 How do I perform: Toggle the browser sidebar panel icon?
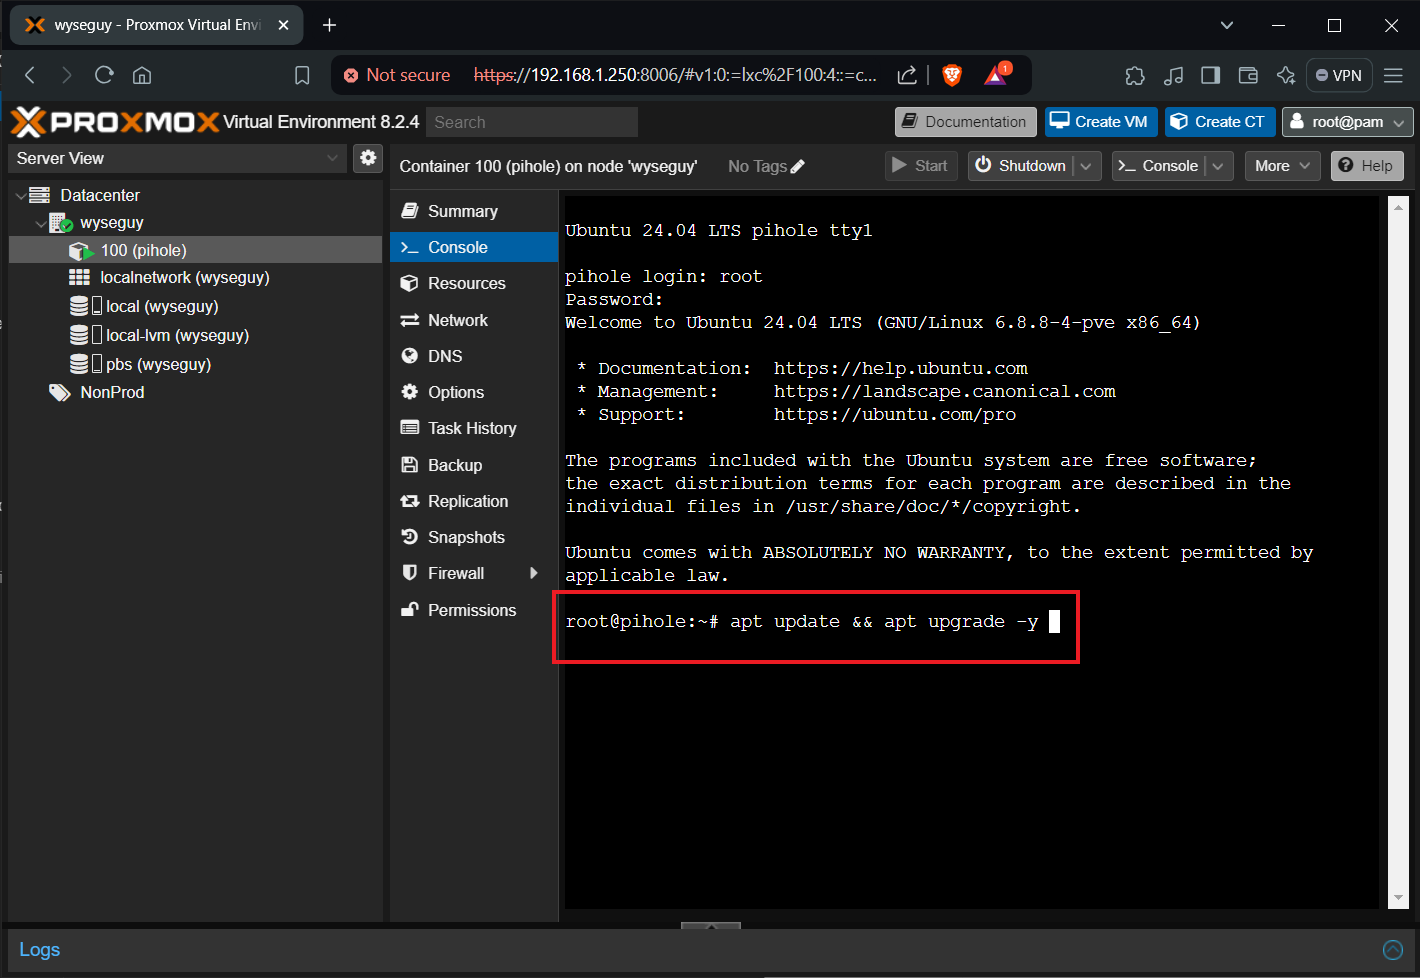click(1211, 75)
